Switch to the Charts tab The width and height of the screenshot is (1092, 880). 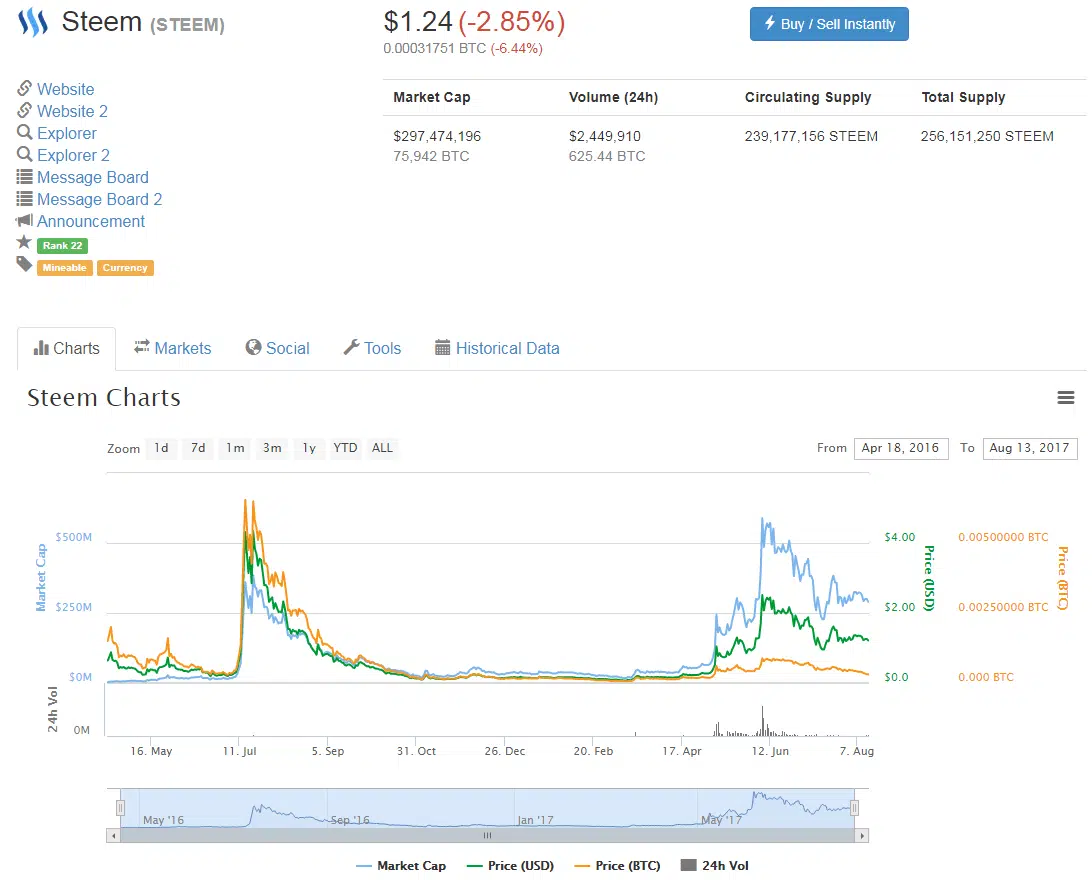point(67,348)
